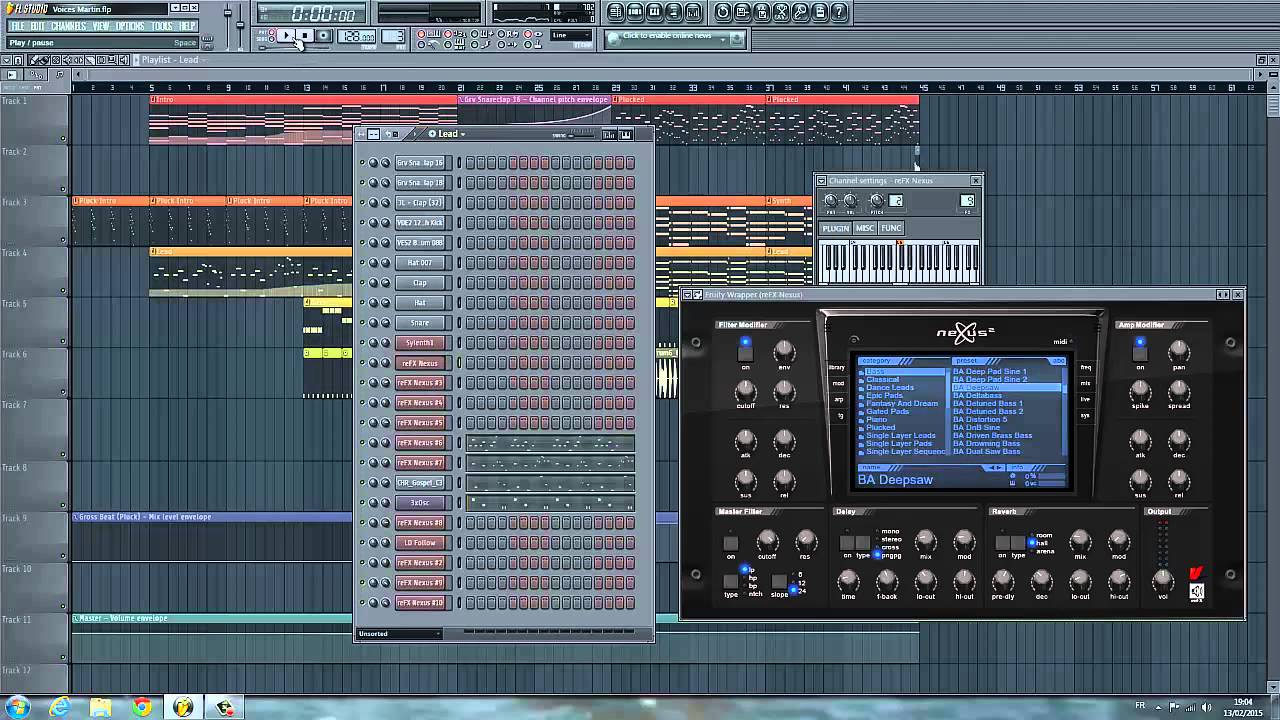Mute the Sylenth1 channel LED
The width and height of the screenshot is (1280, 720).
[363, 343]
